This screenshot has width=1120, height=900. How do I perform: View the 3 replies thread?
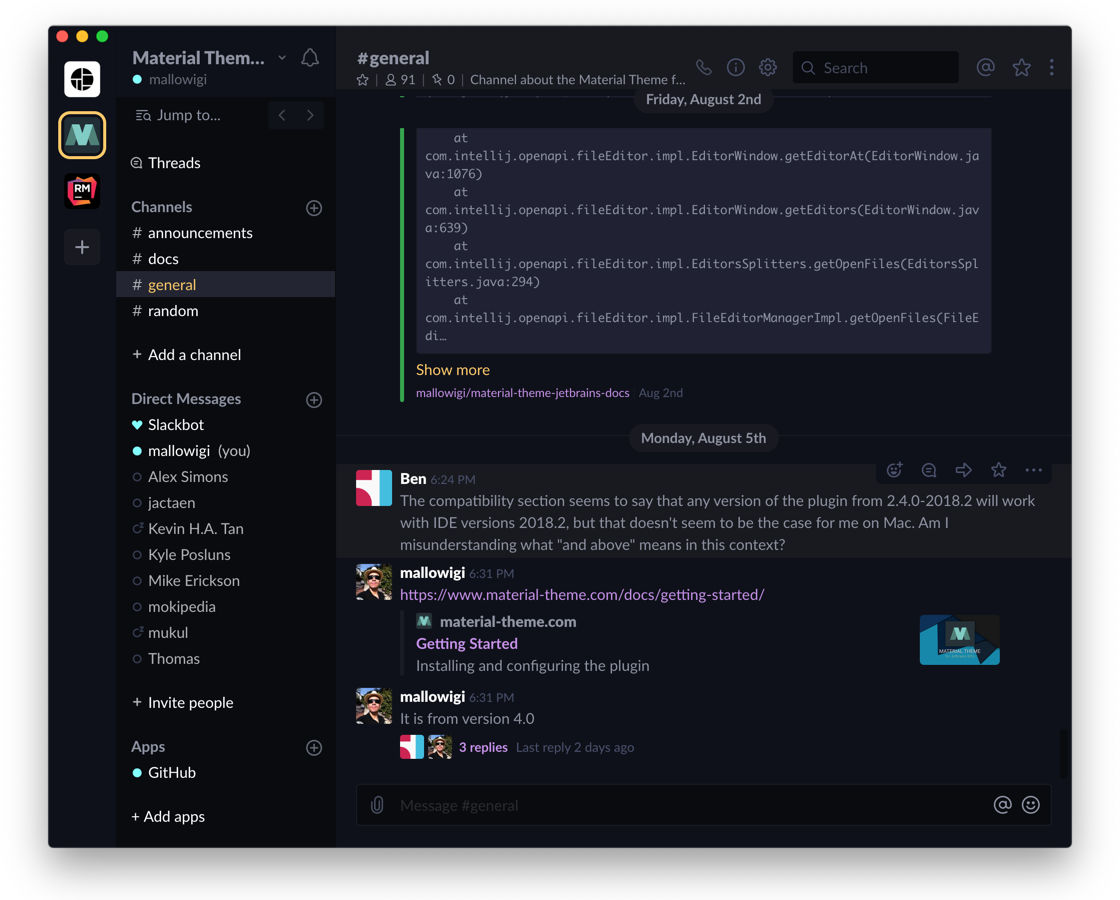click(x=484, y=747)
